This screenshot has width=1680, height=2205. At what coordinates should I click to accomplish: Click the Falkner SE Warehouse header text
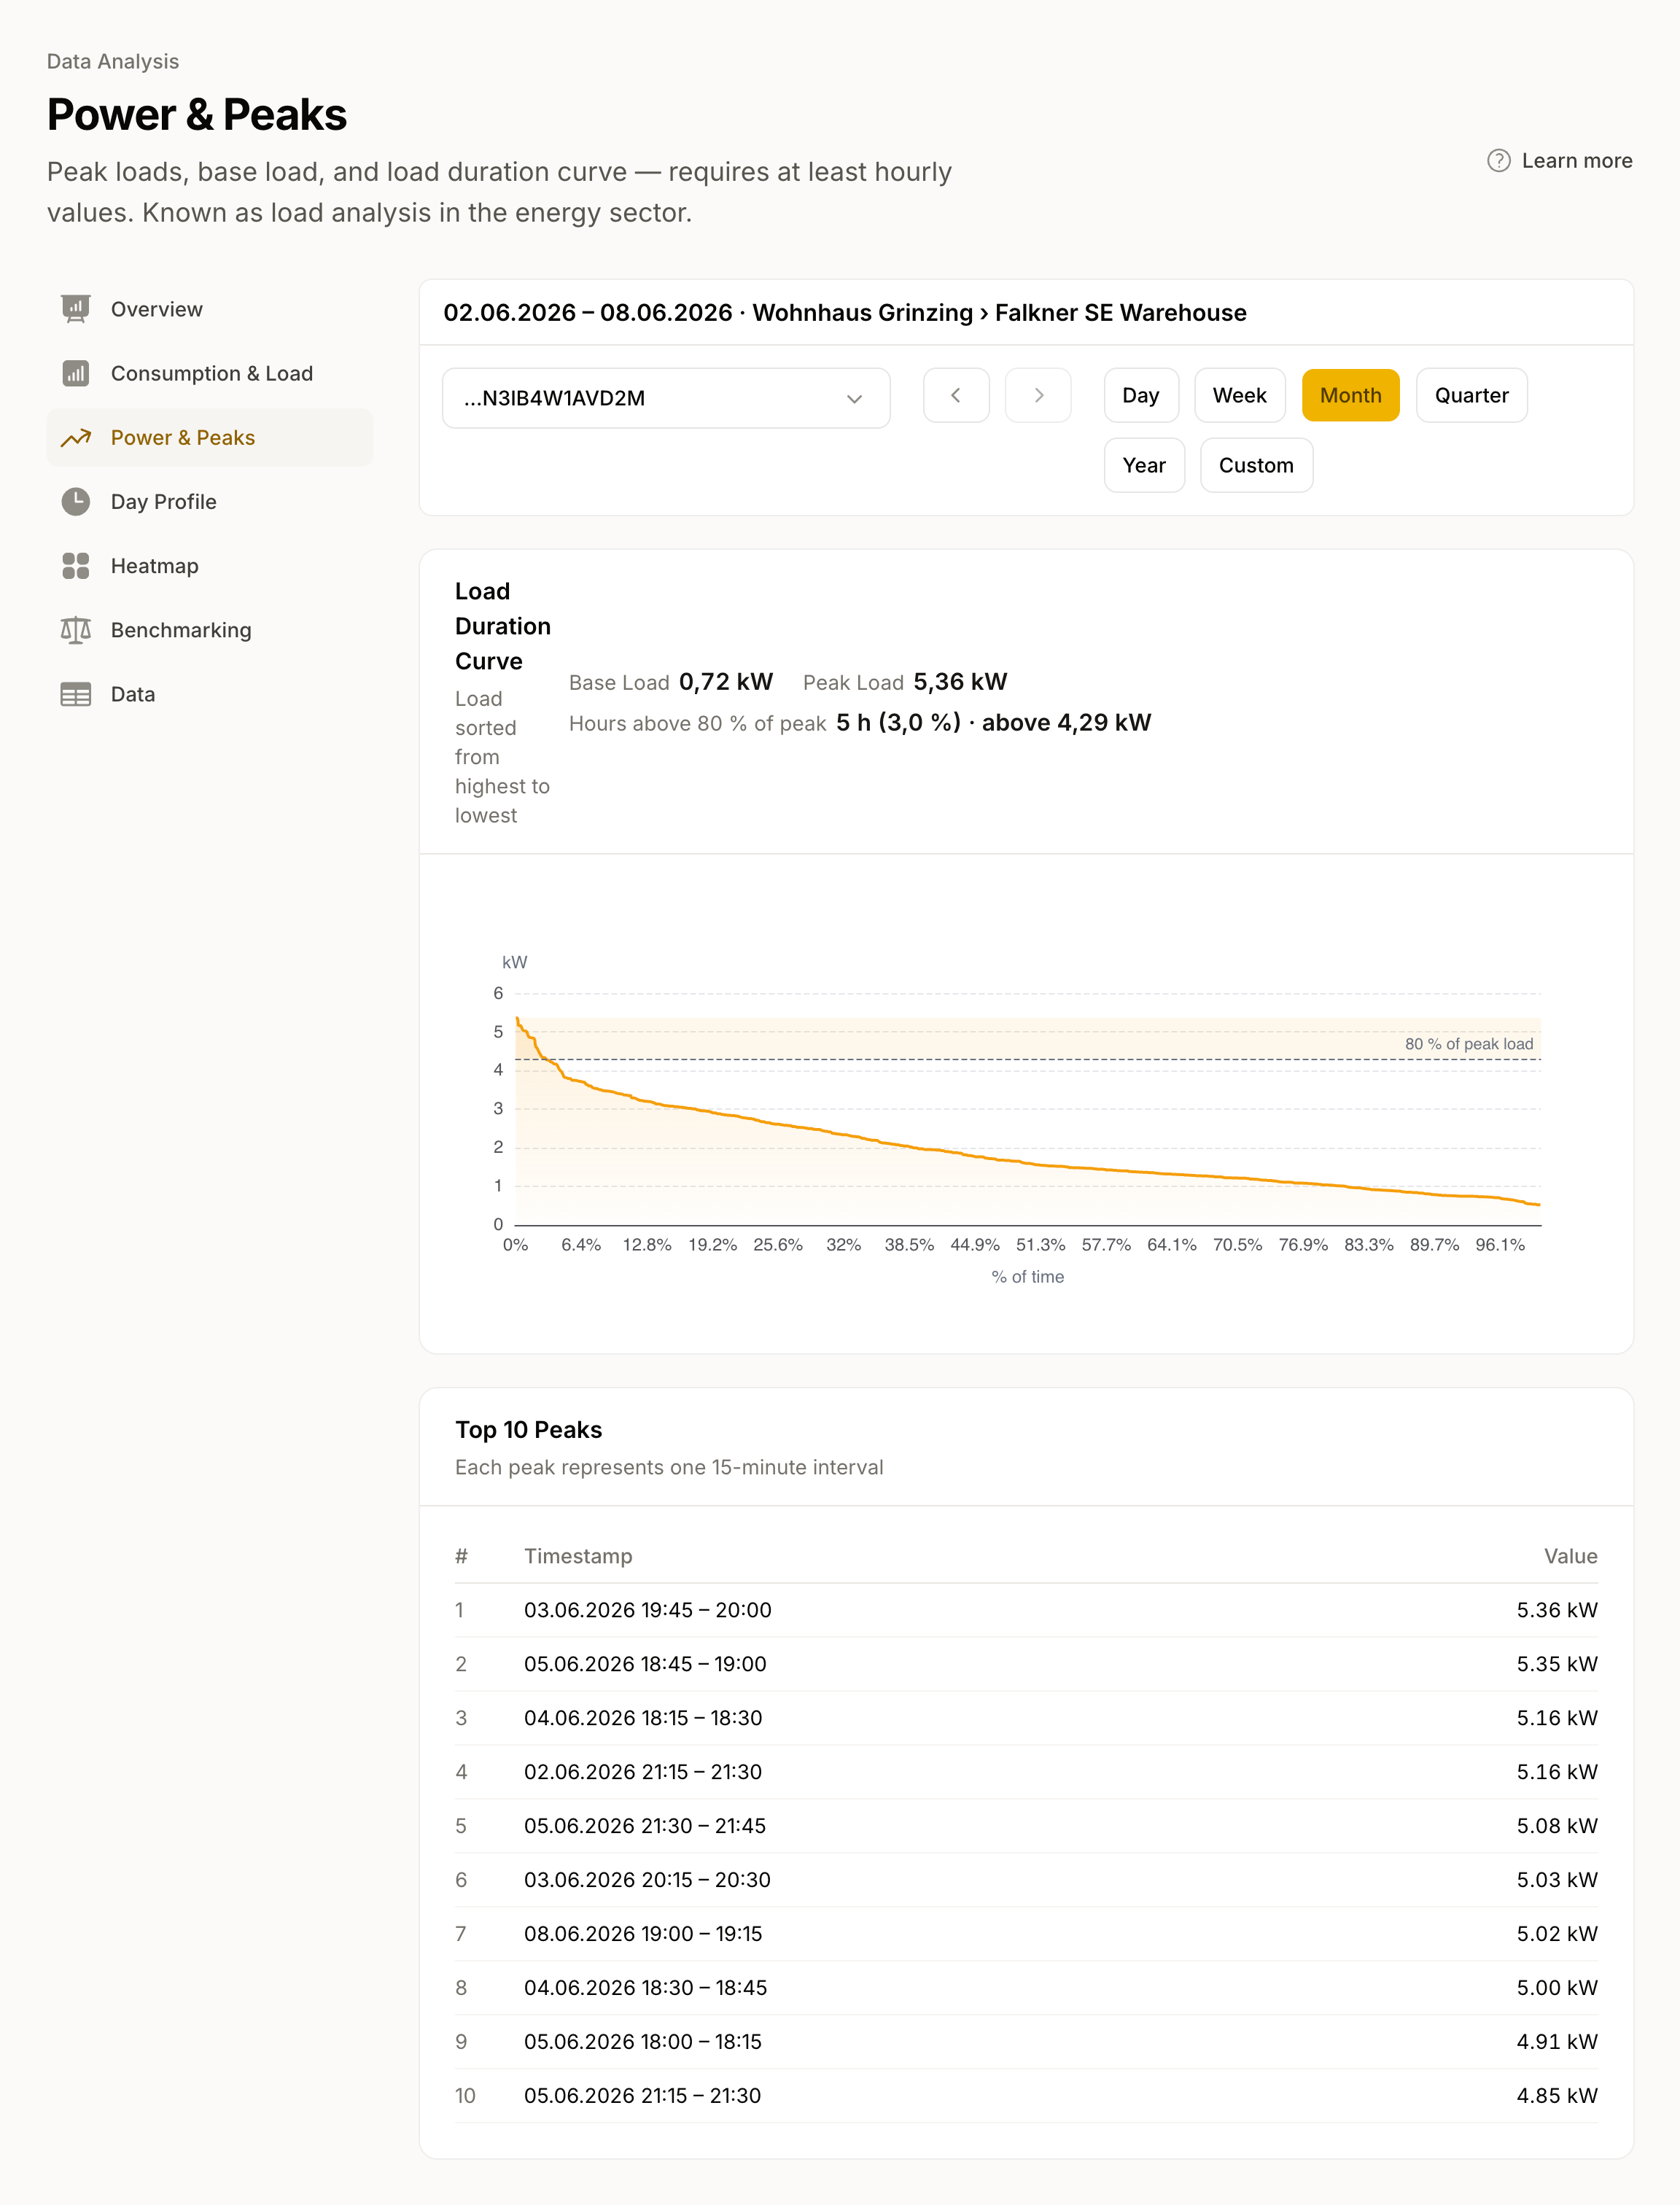click(1120, 313)
